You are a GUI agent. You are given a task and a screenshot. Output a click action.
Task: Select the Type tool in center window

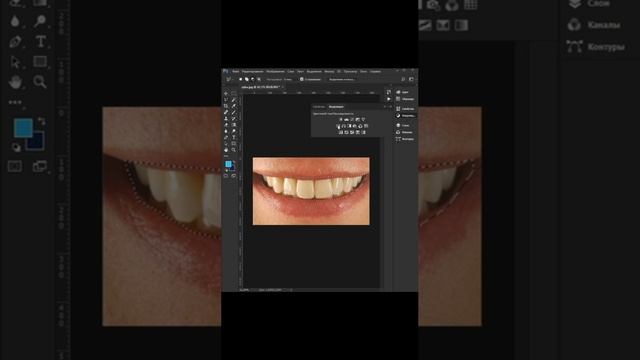point(234,137)
